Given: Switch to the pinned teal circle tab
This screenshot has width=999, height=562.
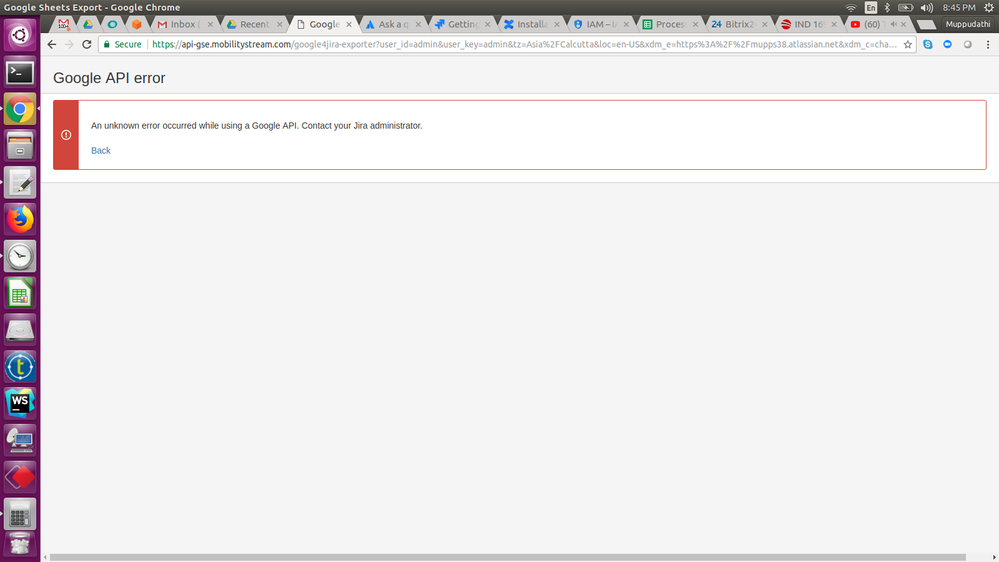Looking at the screenshot, I should (112, 24).
